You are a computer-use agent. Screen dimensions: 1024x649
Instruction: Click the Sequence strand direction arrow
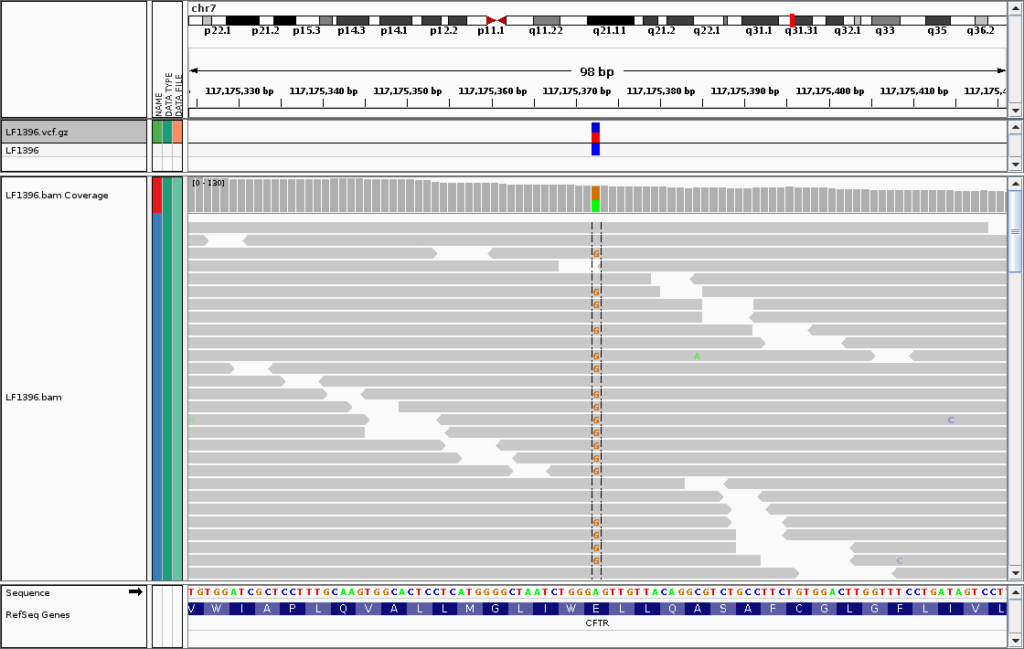coord(135,592)
